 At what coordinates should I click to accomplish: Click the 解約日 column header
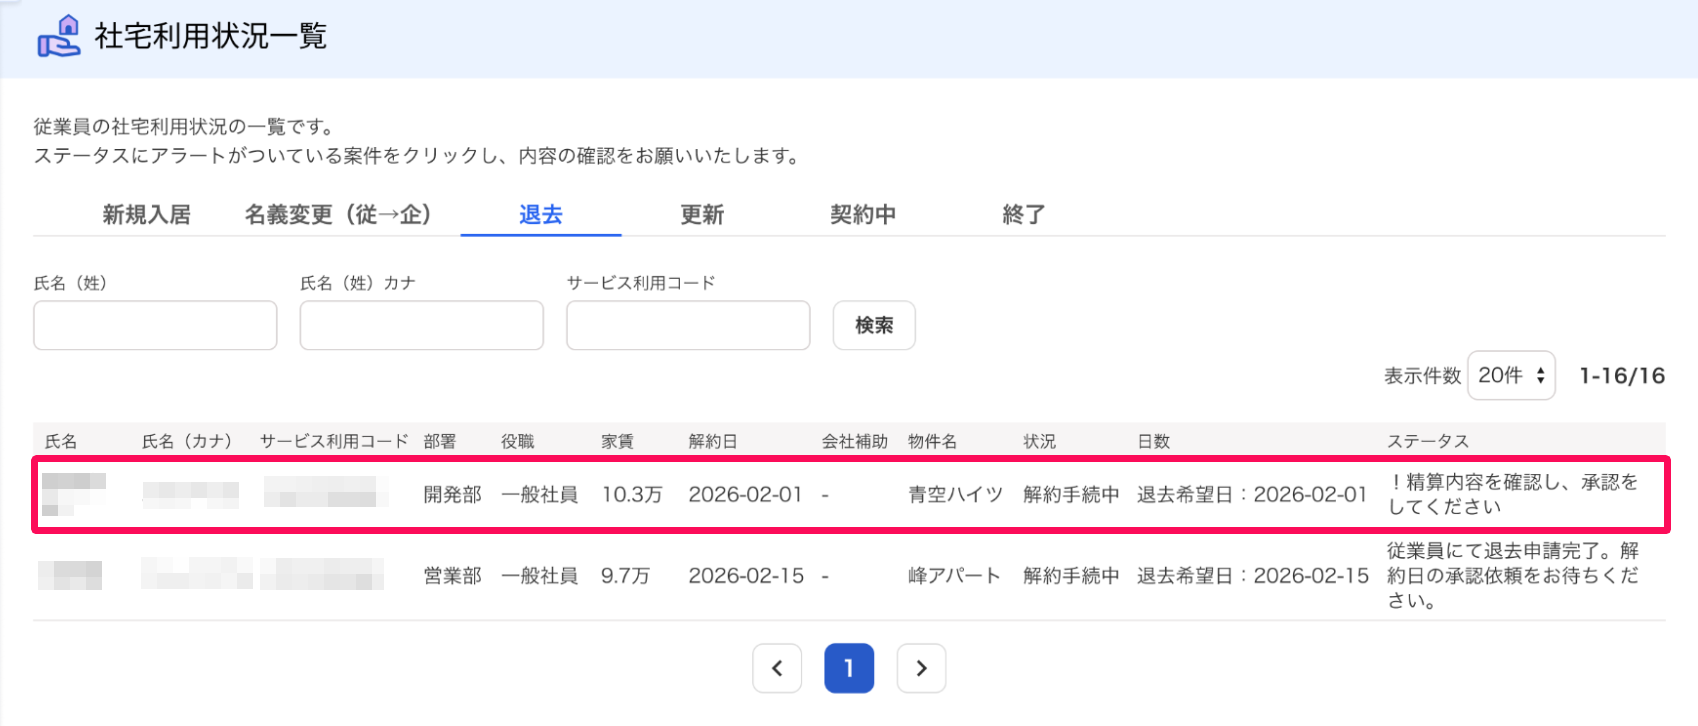713,441
